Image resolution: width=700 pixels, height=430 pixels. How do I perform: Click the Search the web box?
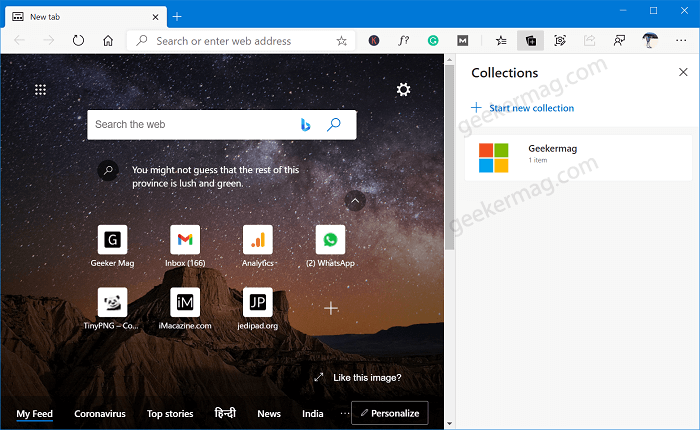click(x=194, y=125)
